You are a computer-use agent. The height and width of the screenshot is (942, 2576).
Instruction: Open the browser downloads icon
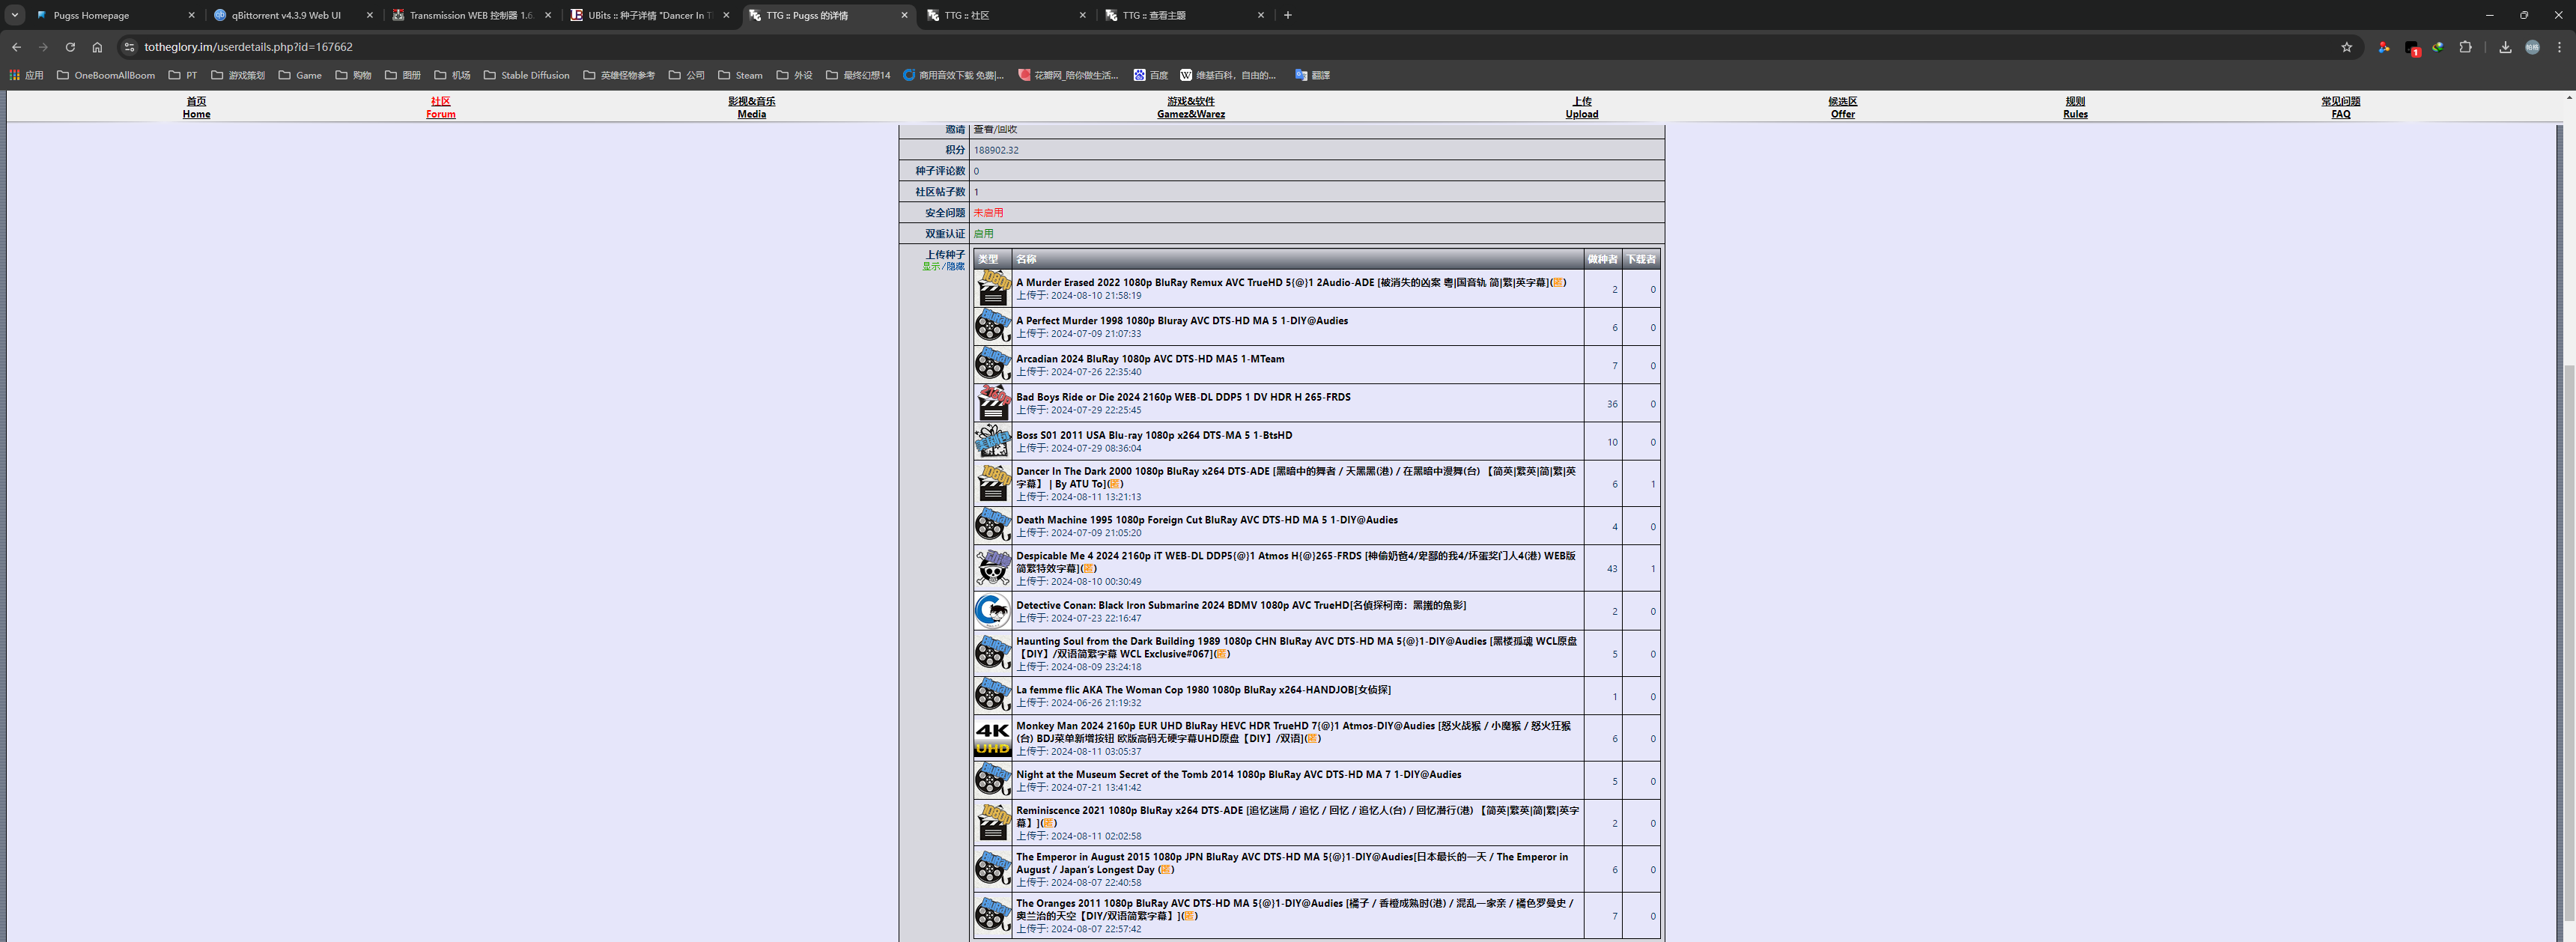(2505, 47)
